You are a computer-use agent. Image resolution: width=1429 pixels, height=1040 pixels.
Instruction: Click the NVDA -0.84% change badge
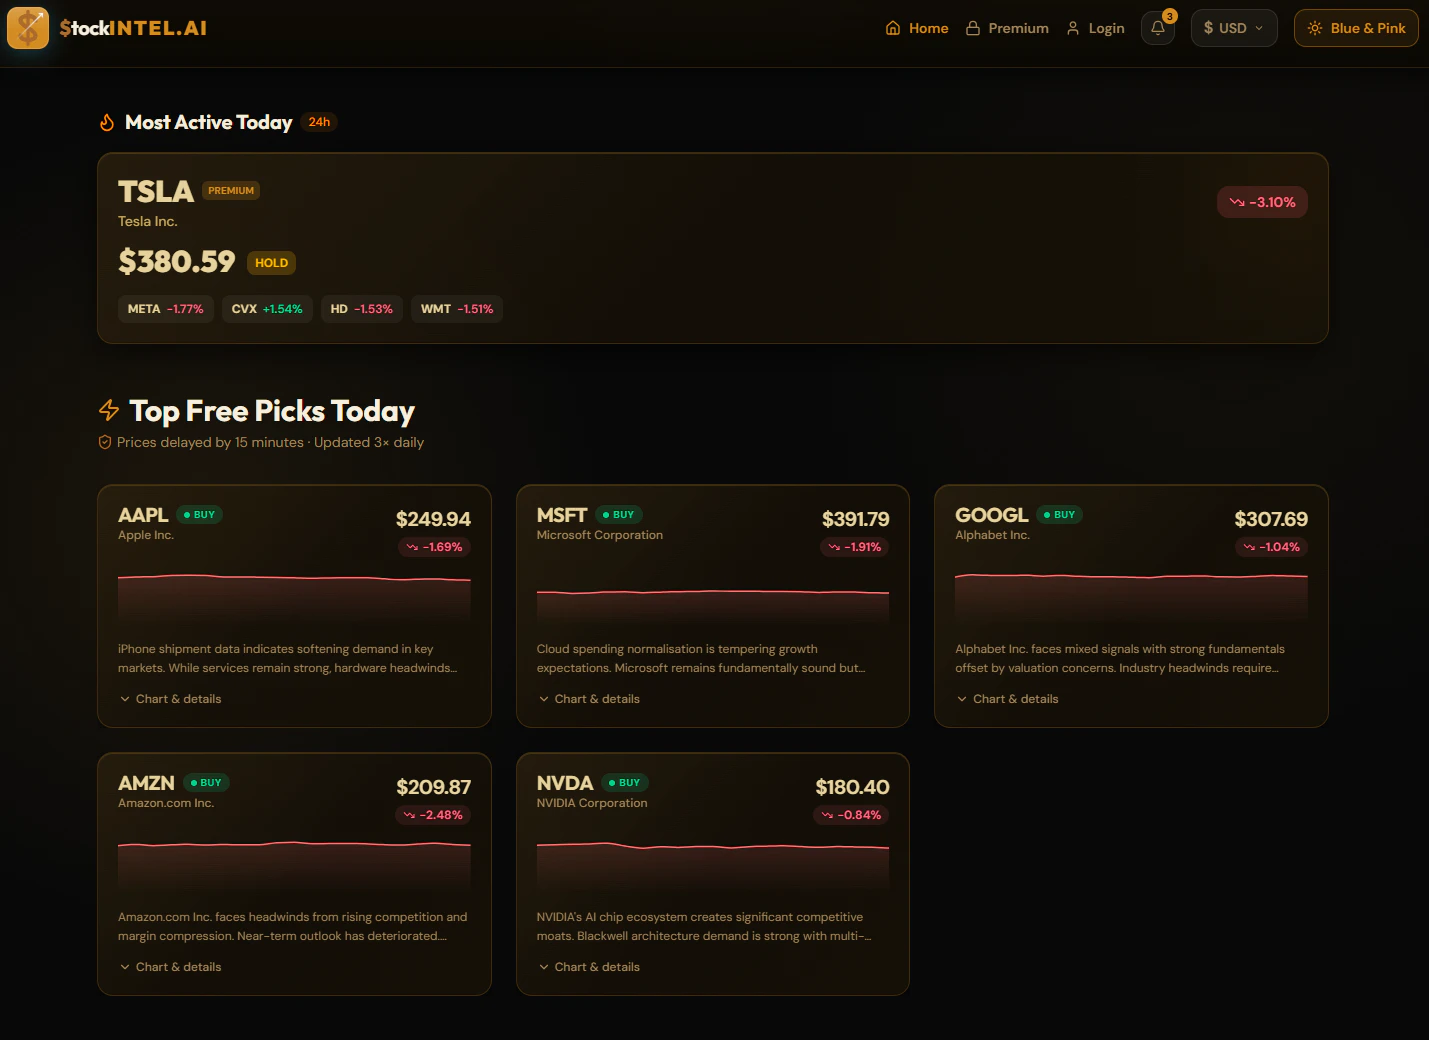tap(852, 815)
